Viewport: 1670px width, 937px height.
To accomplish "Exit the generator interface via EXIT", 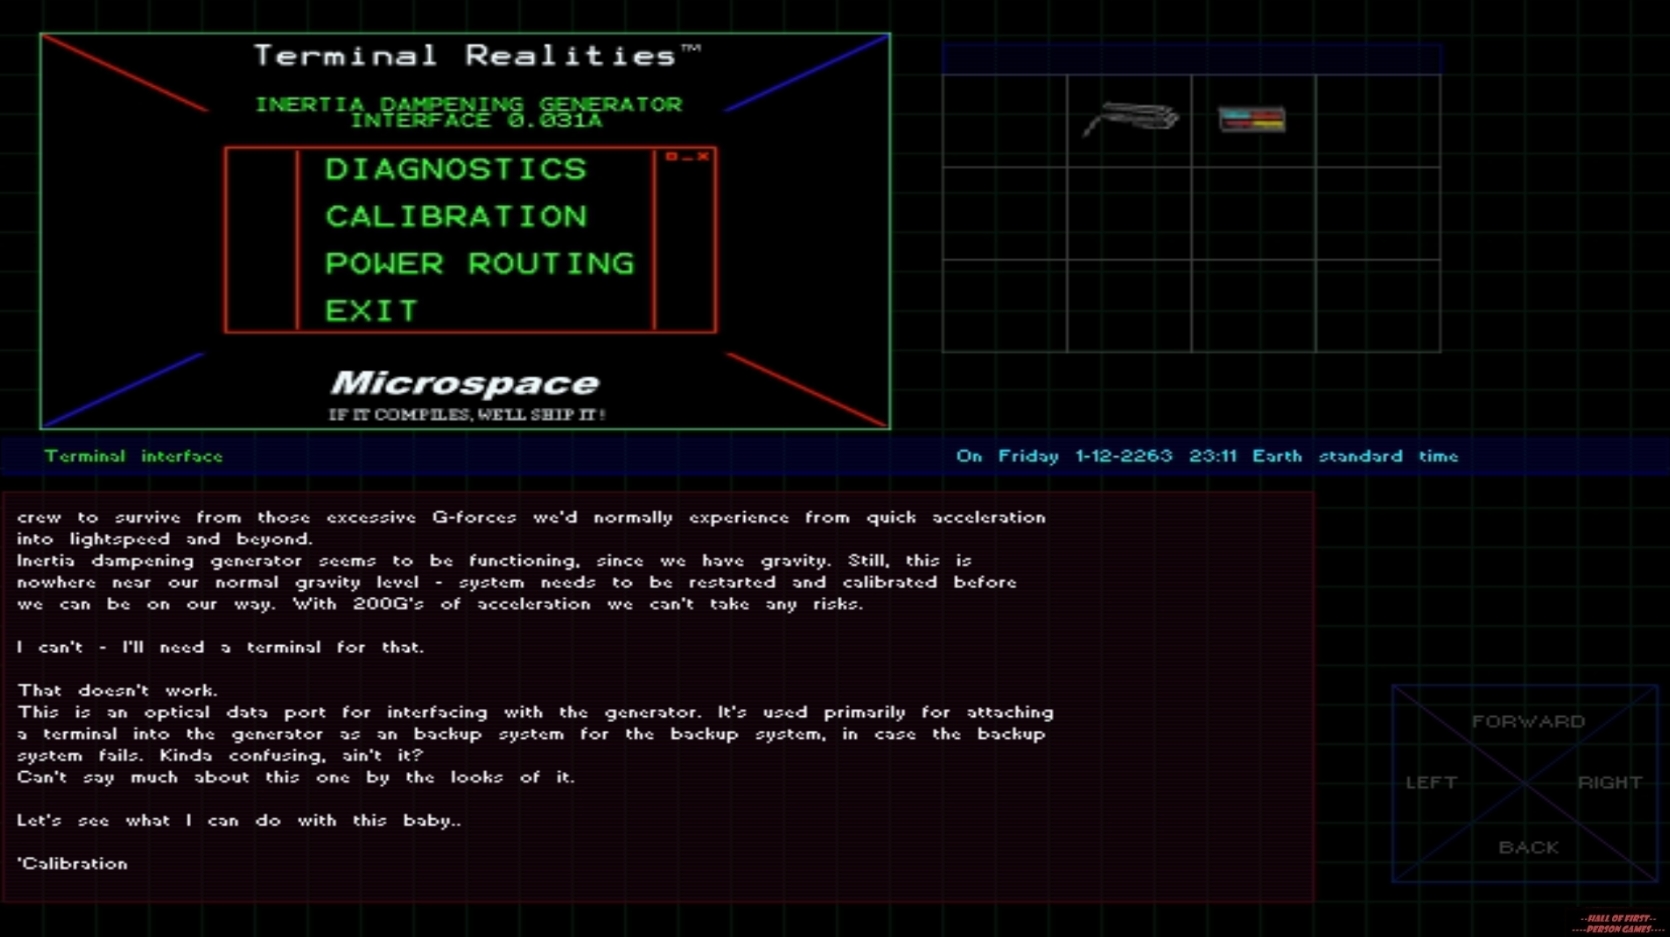I will pyautogui.click(x=371, y=311).
